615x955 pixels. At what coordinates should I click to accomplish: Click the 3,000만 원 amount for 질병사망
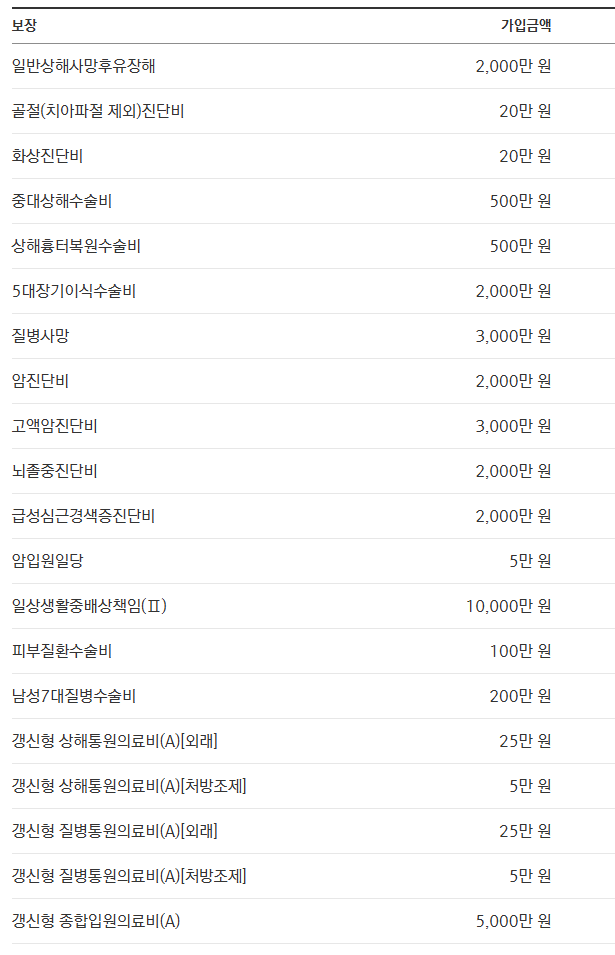513,336
